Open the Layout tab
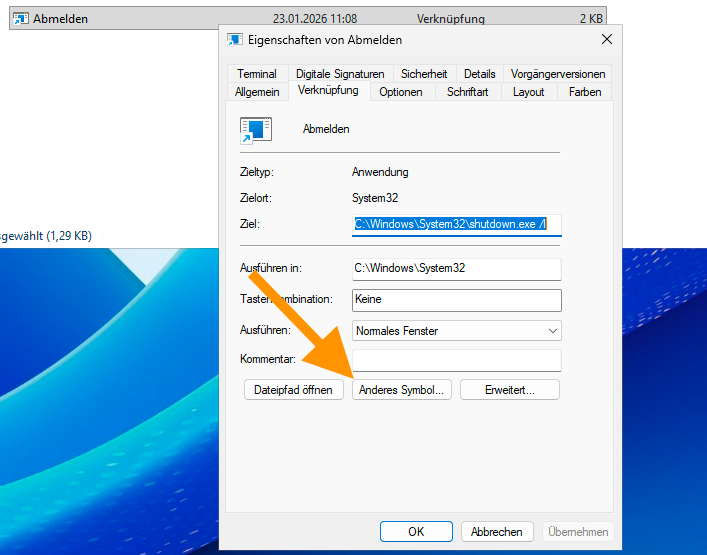 coord(528,92)
